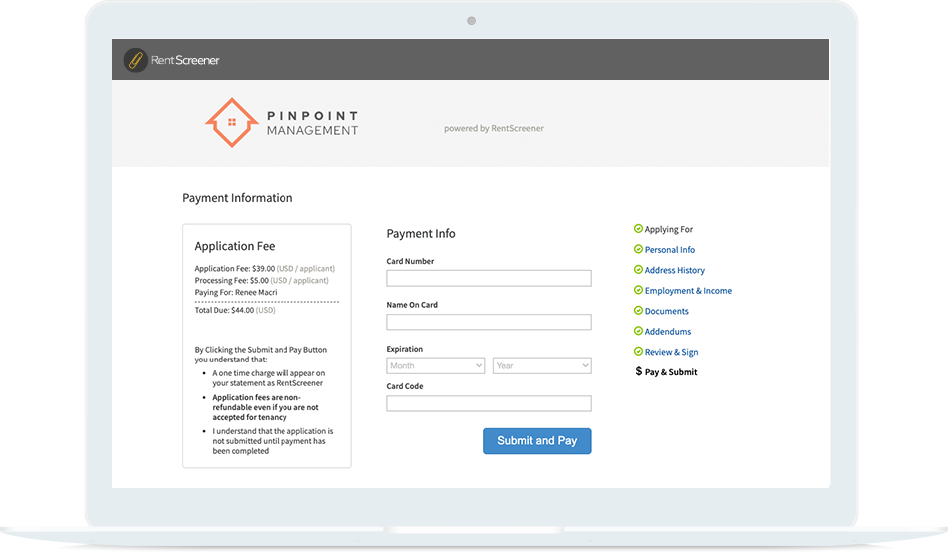Click the 'application is not submitted' bullet
Image resolution: width=948 pixels, height=554 pixels.
coord(273,441)
